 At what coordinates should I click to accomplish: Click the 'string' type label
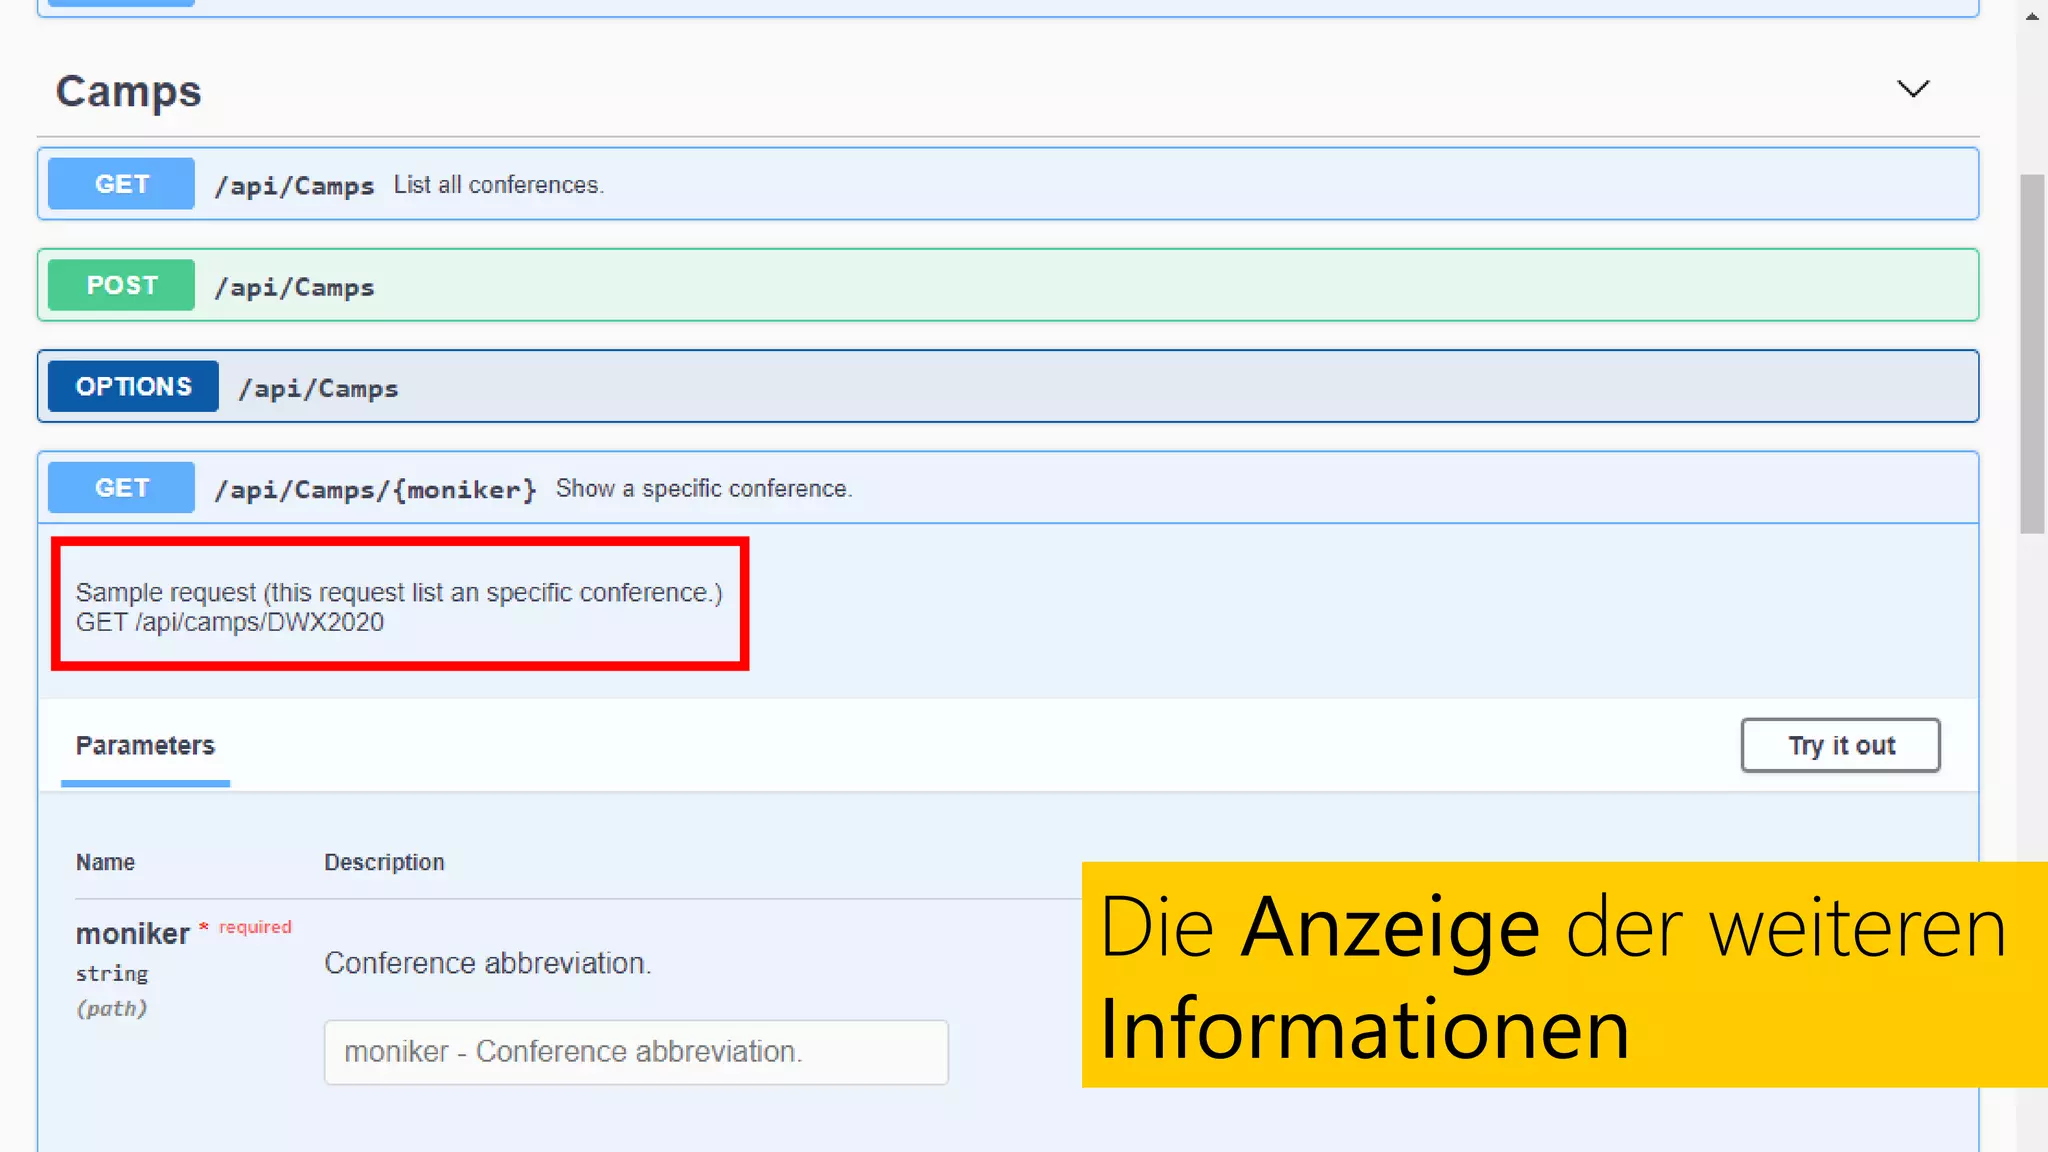click(112, 974)
